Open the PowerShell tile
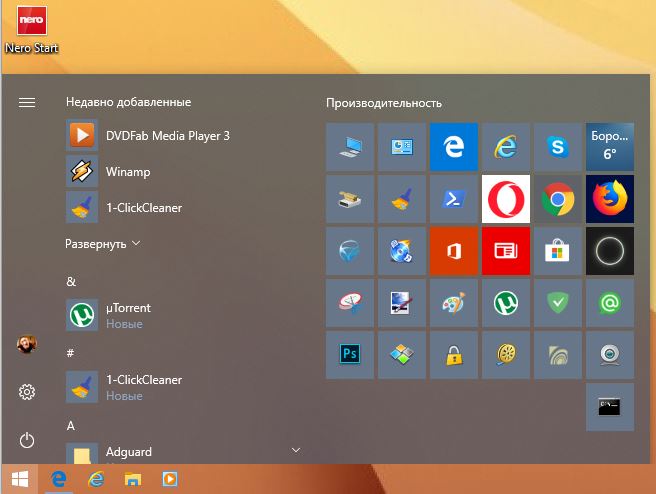This screenshot has width=656, height=494. [454, 199]
